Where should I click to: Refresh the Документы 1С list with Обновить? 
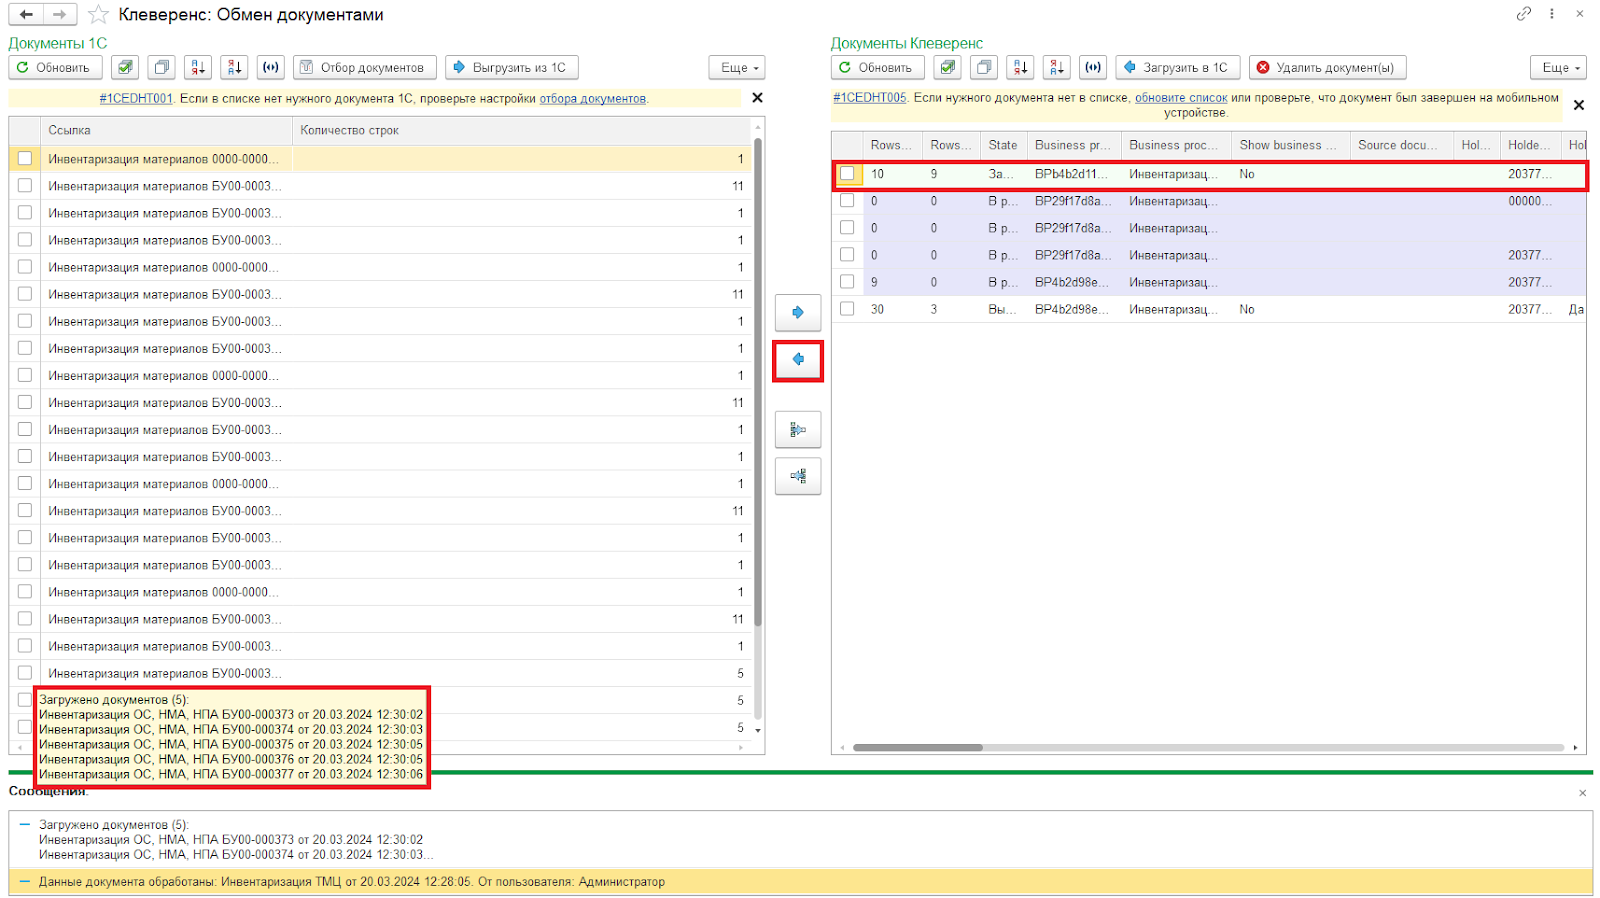click(x=55, y=68)
